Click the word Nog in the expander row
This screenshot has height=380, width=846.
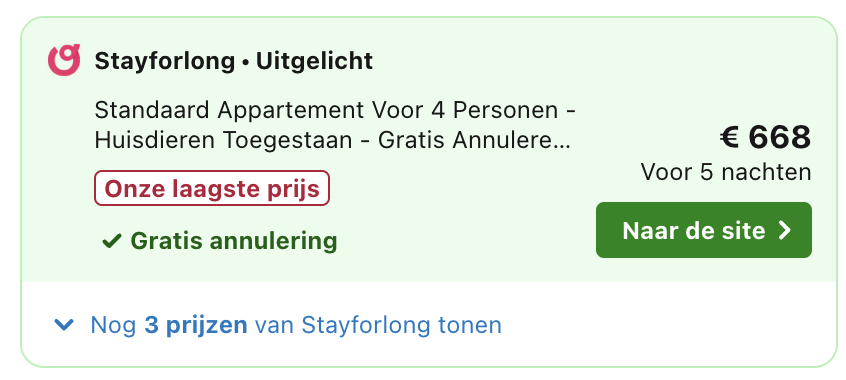coord(113,325)
